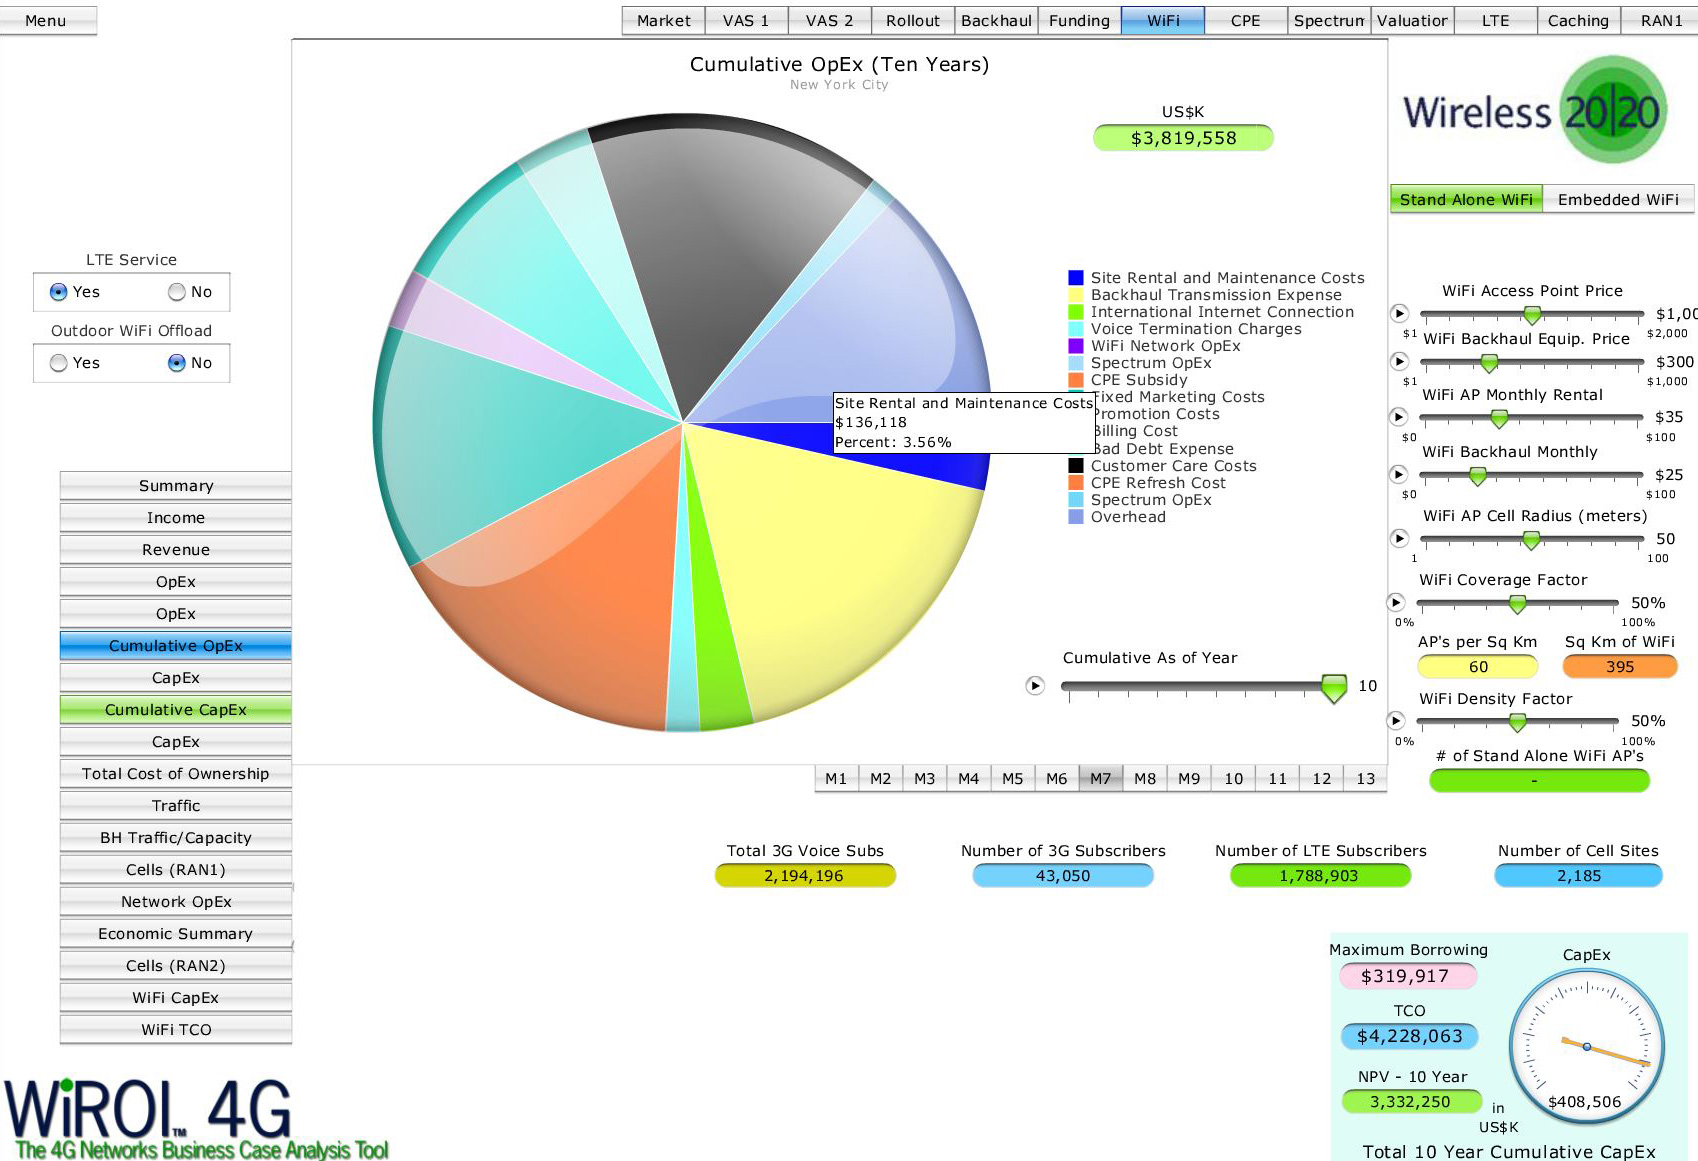
Task: Open the LTE tab
Action: 1495,21
